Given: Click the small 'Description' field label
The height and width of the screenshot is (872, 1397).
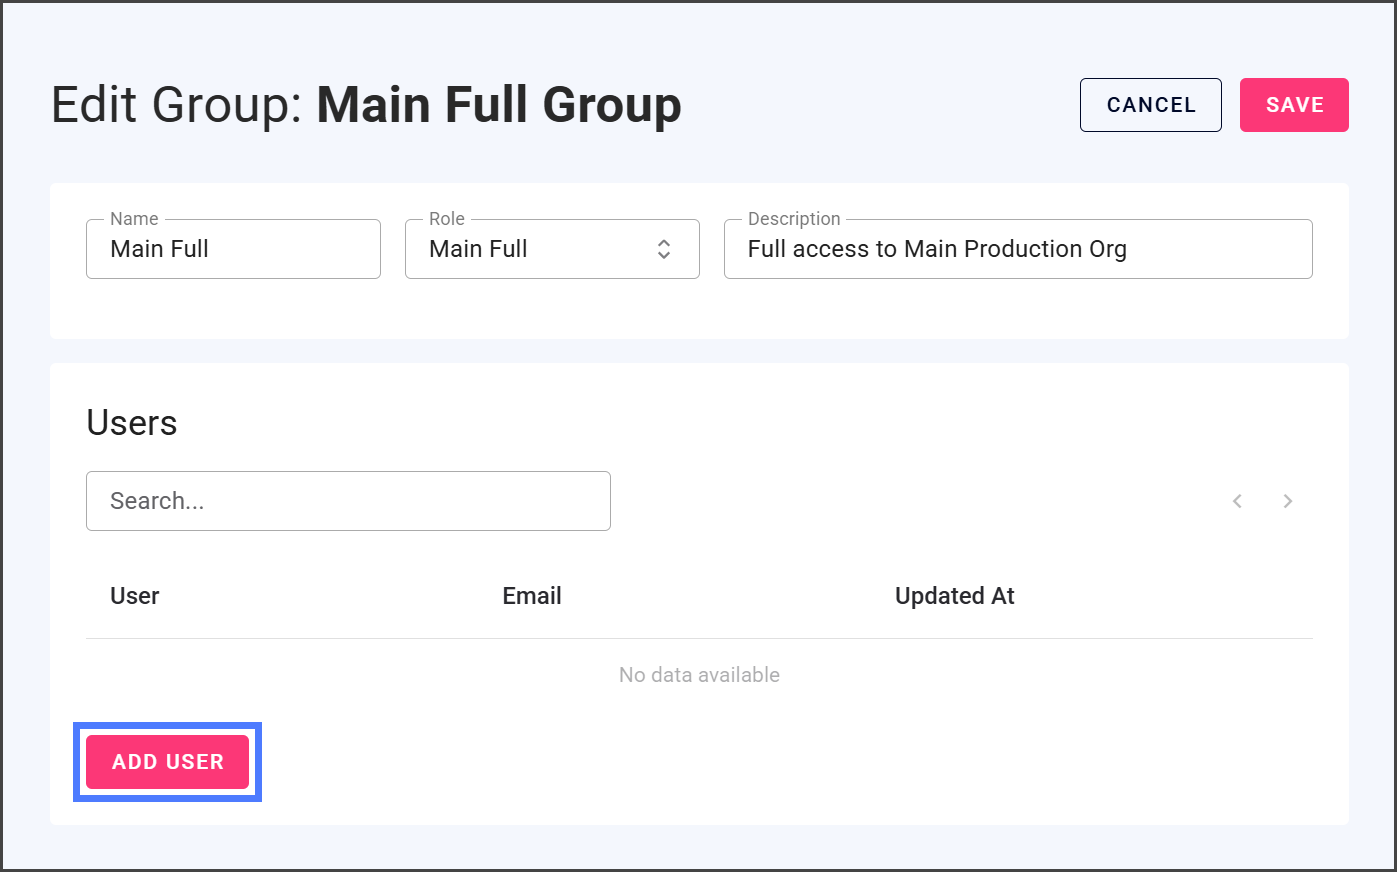Looking at the screenshot, I should tap(794, 219).
